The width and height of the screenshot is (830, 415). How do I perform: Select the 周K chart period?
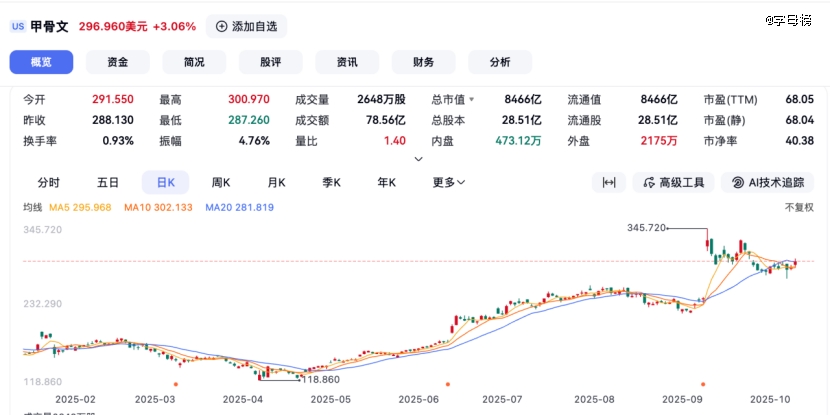(x=221, y=182)
